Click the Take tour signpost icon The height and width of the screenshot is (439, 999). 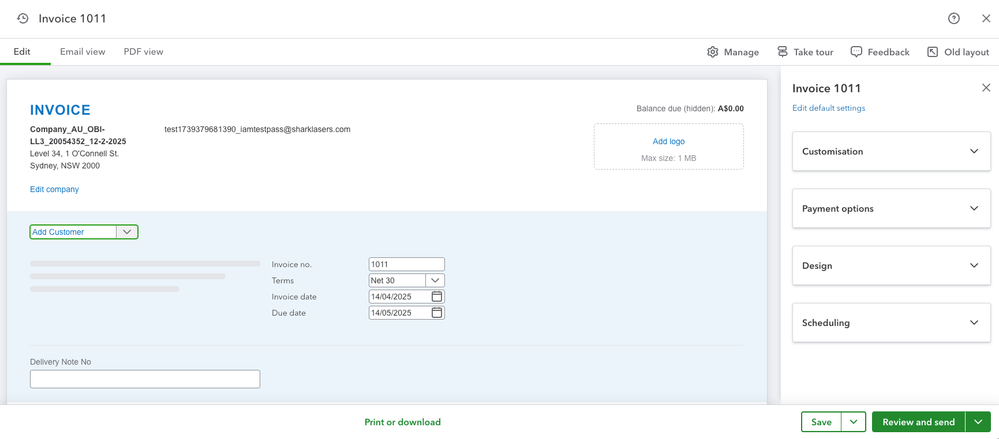click(782, 52)
